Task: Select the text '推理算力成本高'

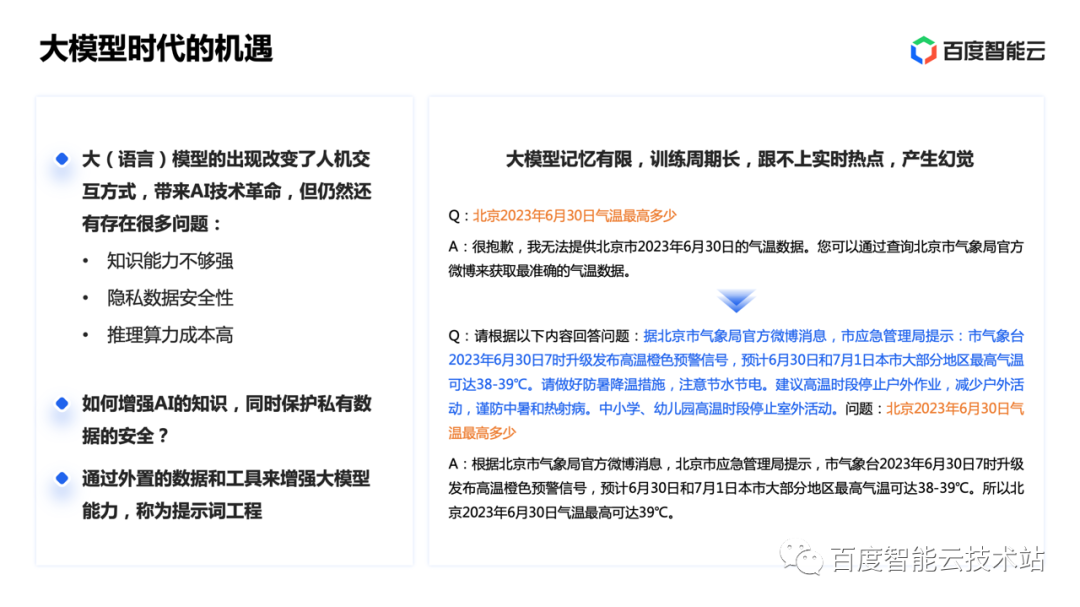Action: click(170, 335)
